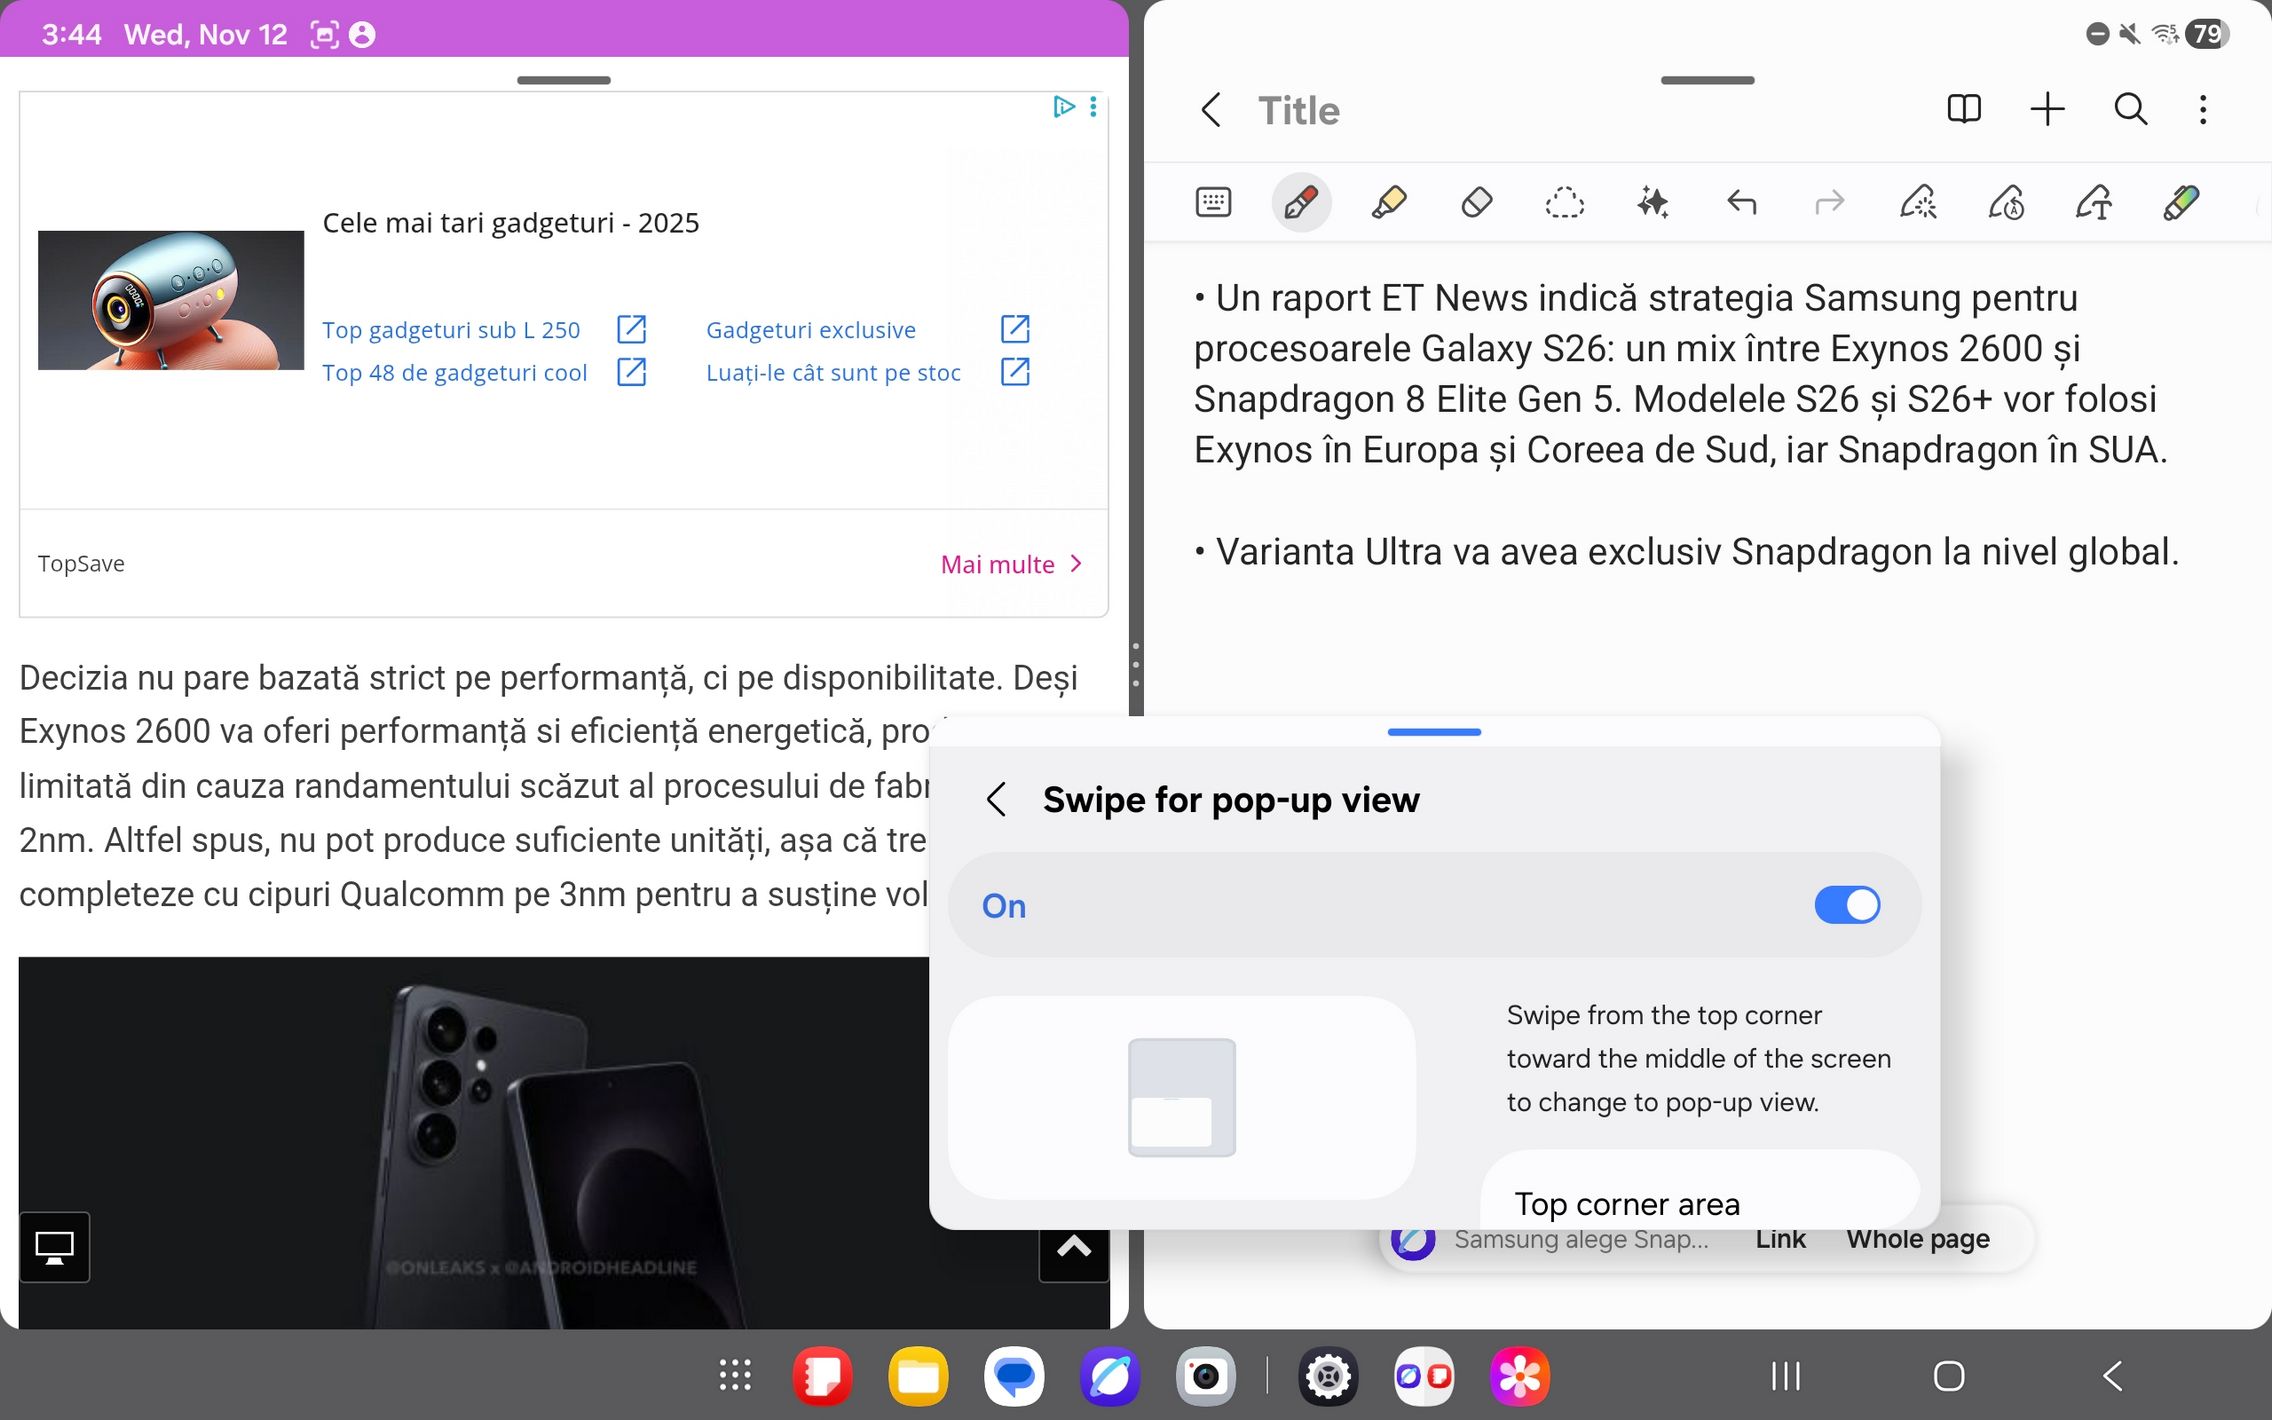Tap the note Title field
This screenshot has height=1420, width=2272.
click(1298, 110)
